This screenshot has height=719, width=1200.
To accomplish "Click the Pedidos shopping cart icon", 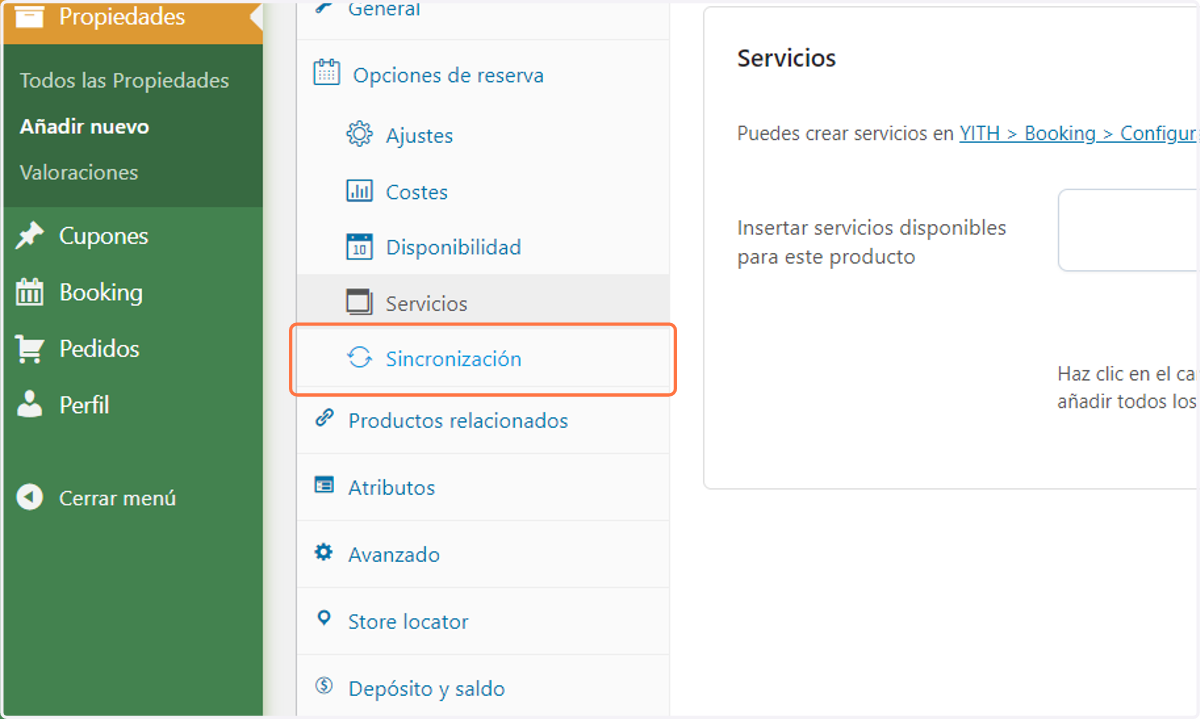I will coord(30,349).
